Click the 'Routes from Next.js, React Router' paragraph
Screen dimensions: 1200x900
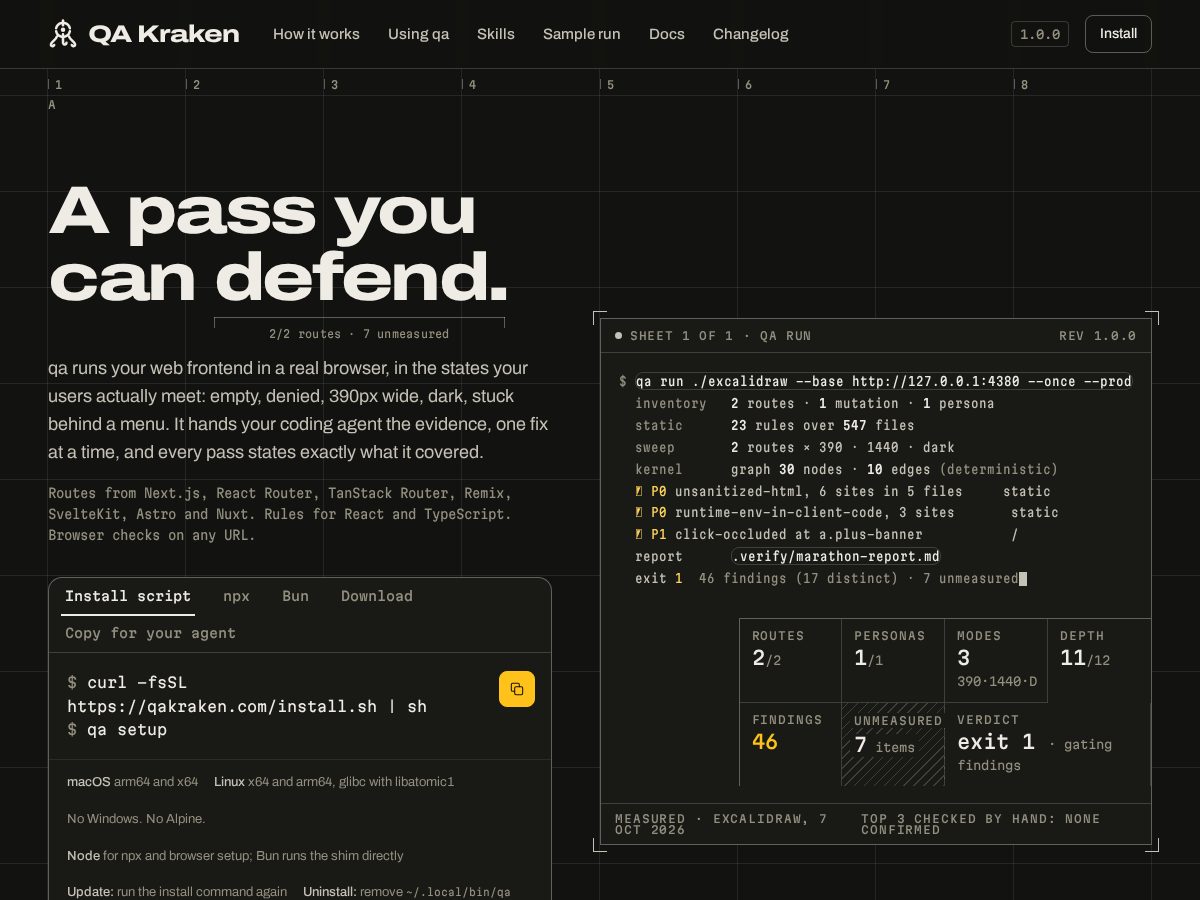pyautogui.click(x=280, y=514)
